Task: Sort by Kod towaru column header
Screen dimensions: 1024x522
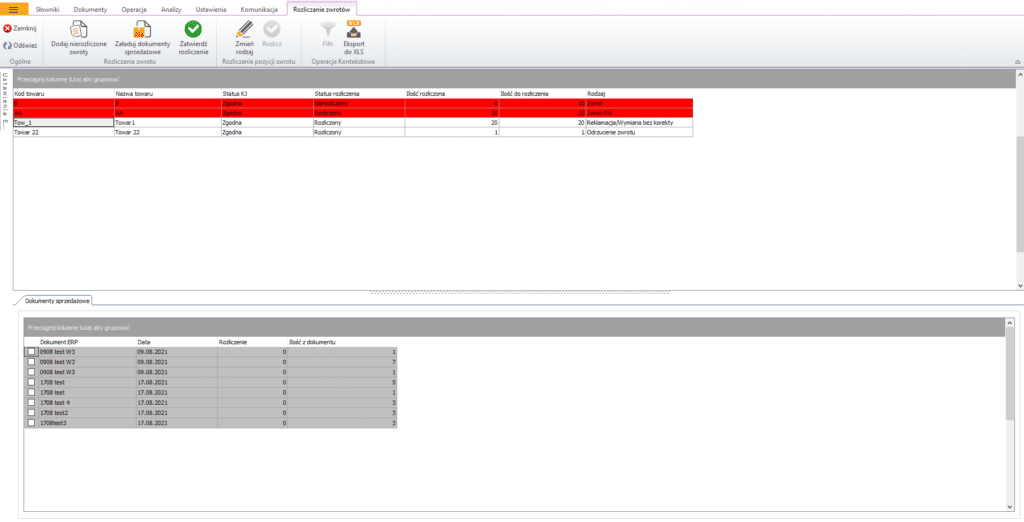Action: [x=63, y=93]
